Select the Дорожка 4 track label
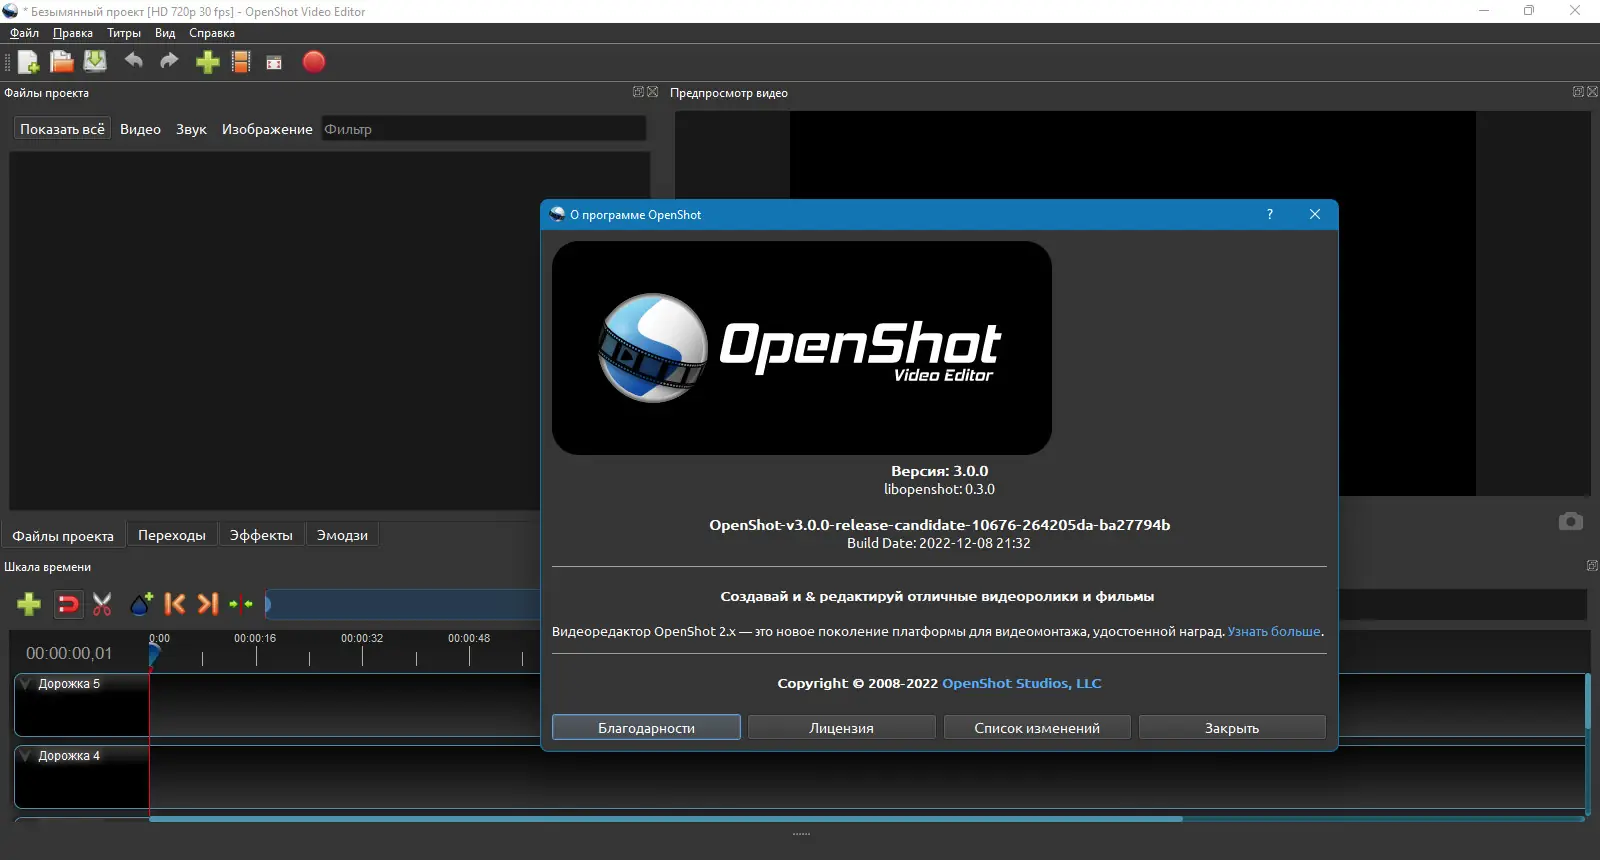 (x=69, y=756)
